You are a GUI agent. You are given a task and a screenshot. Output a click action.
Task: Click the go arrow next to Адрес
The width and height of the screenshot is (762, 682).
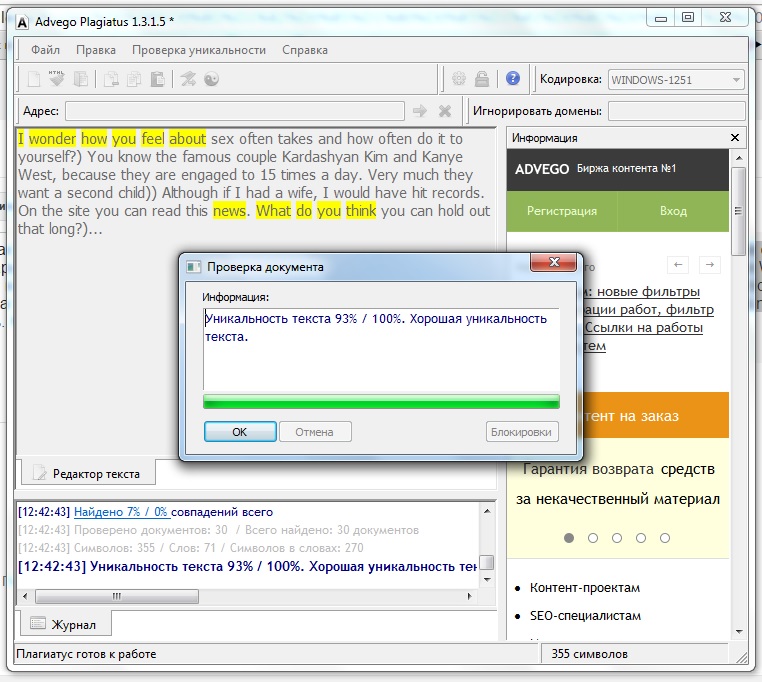tap(419, 111)
